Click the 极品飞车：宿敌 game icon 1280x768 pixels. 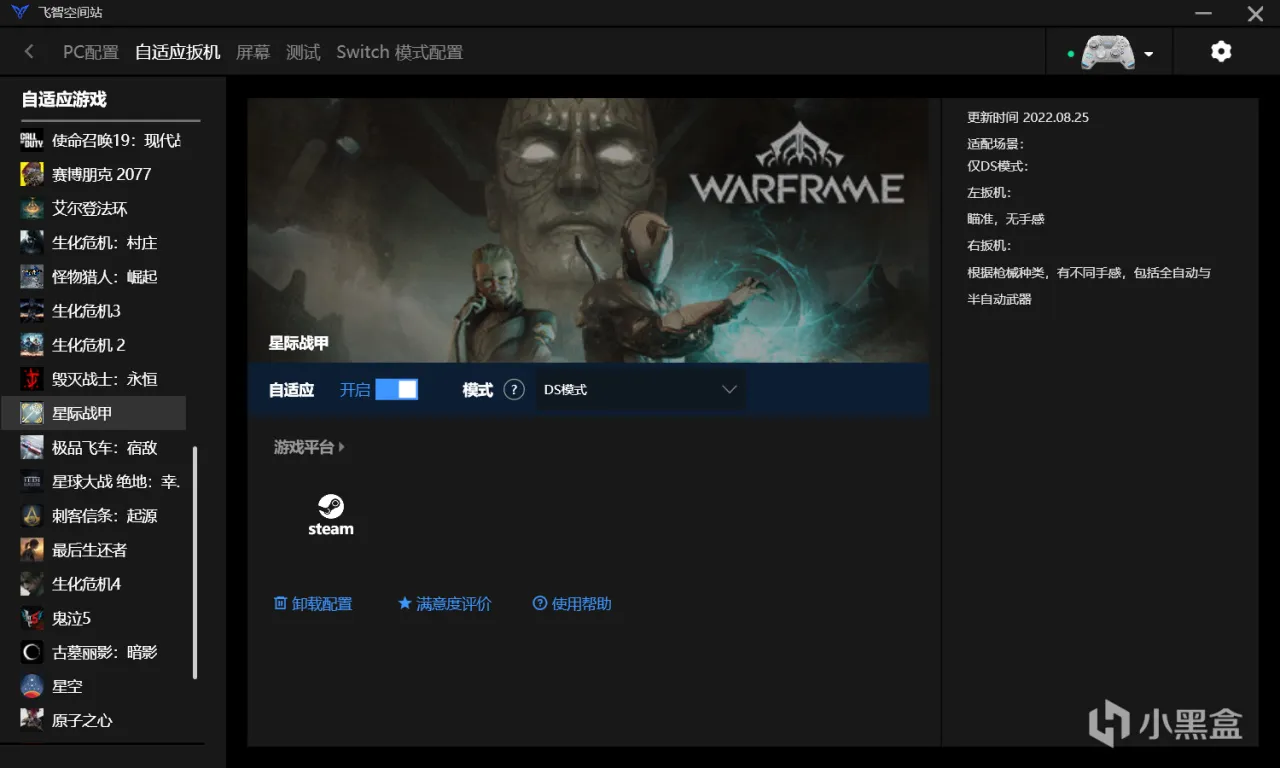click(32, 447)
